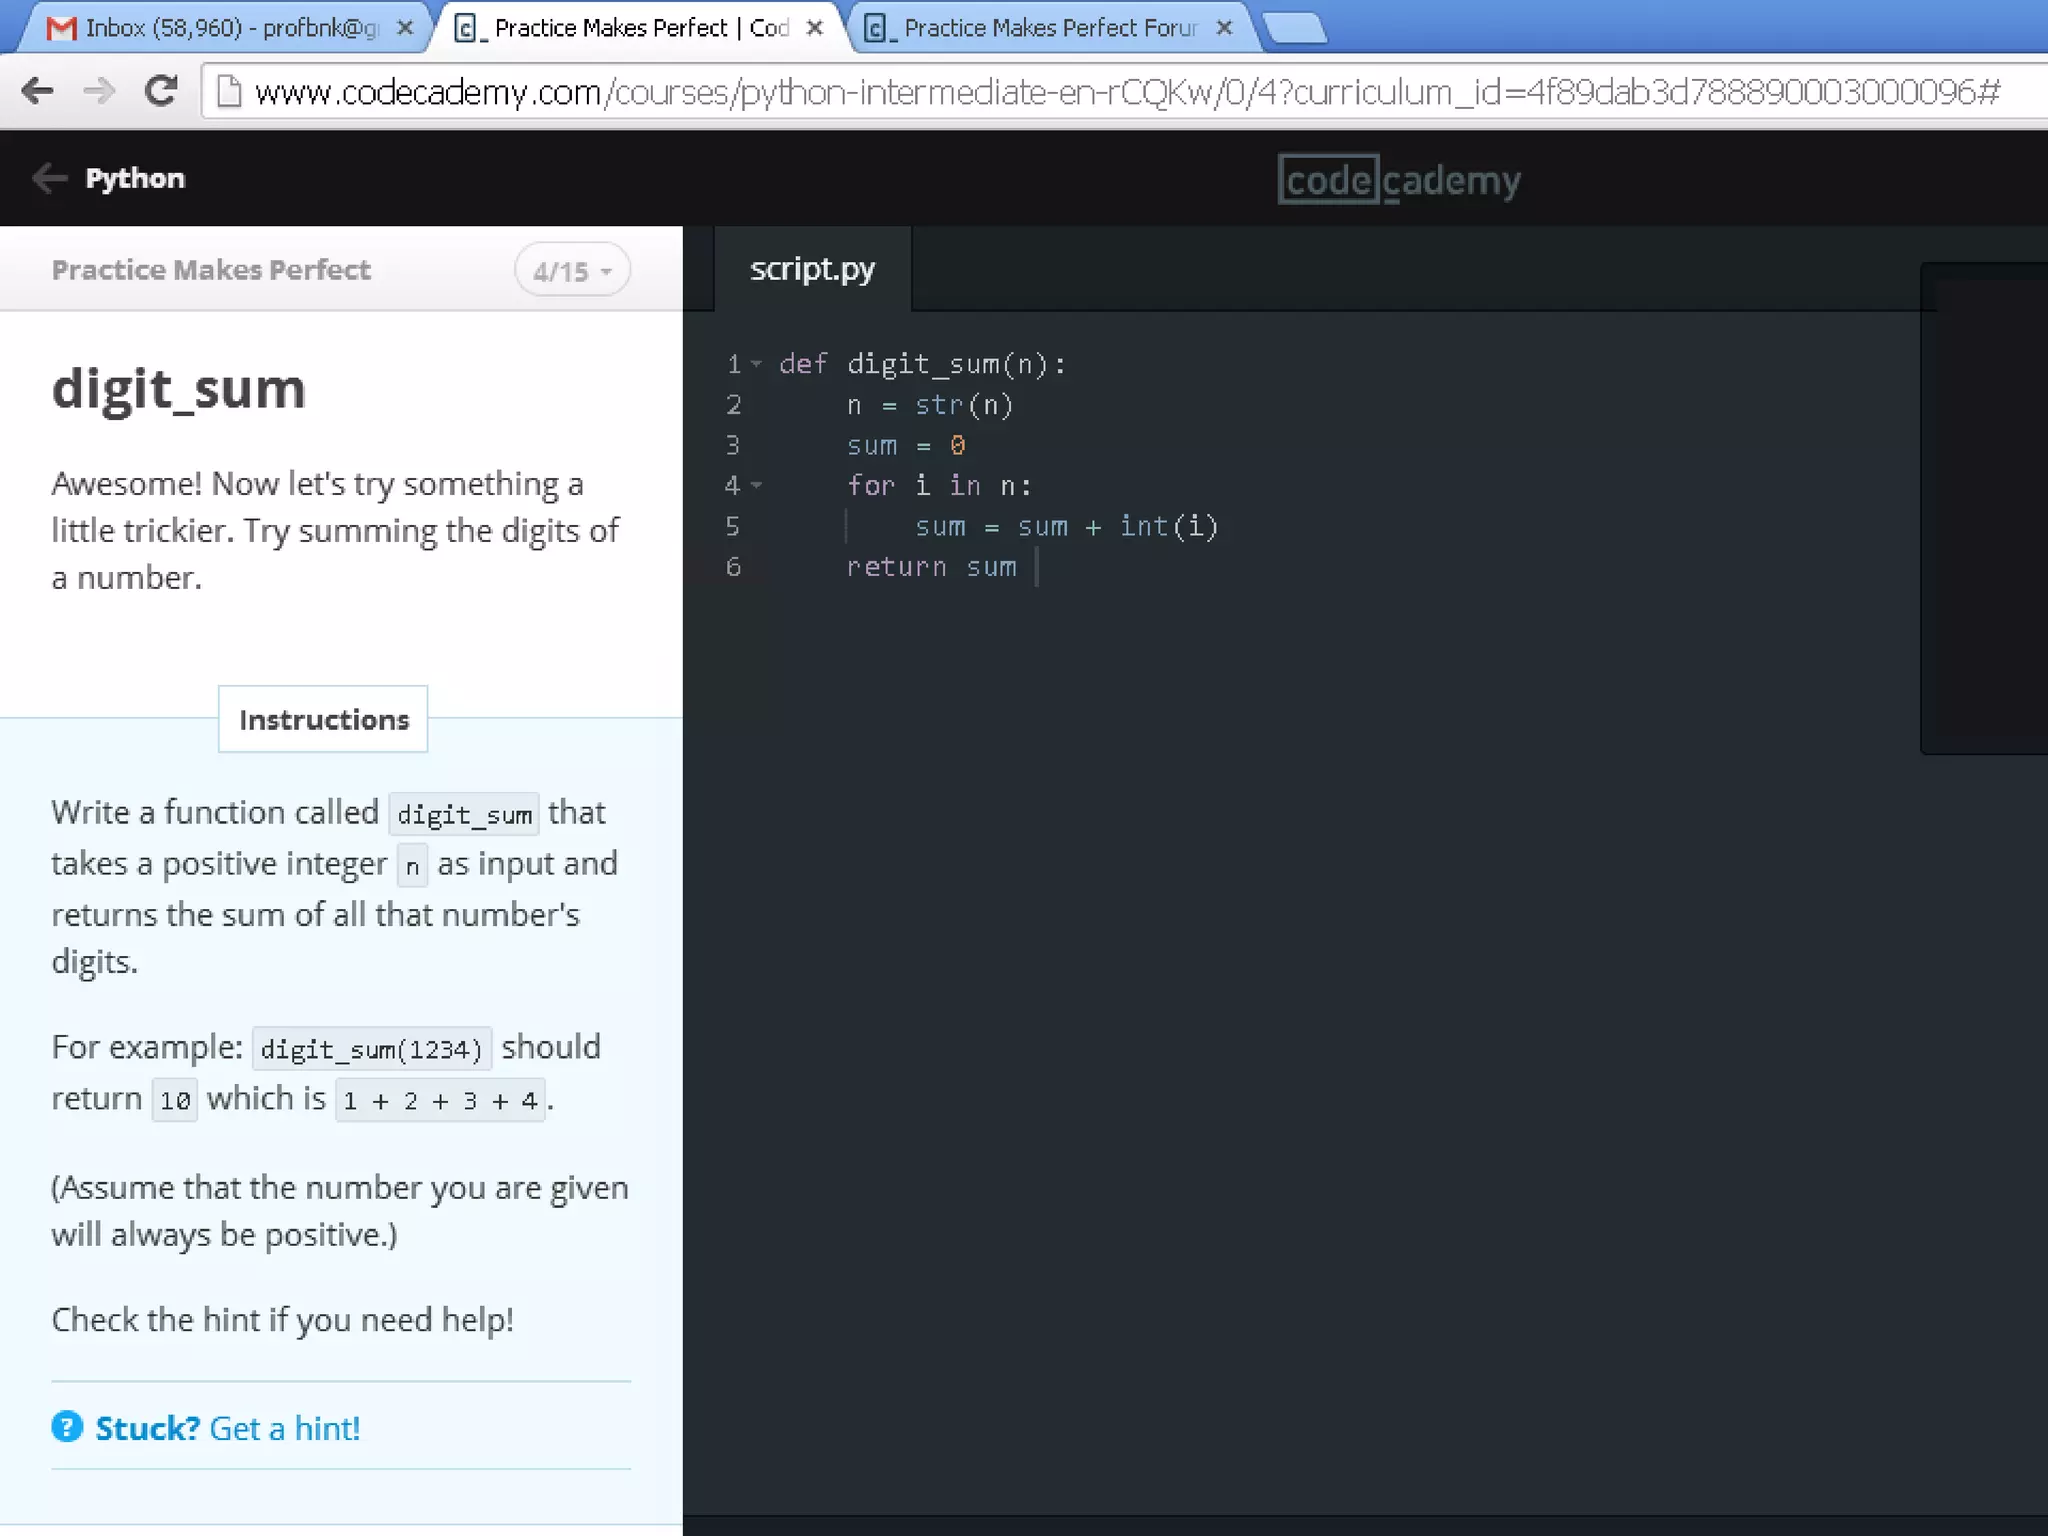Open a new browser tab

(x=1296, y=29)
